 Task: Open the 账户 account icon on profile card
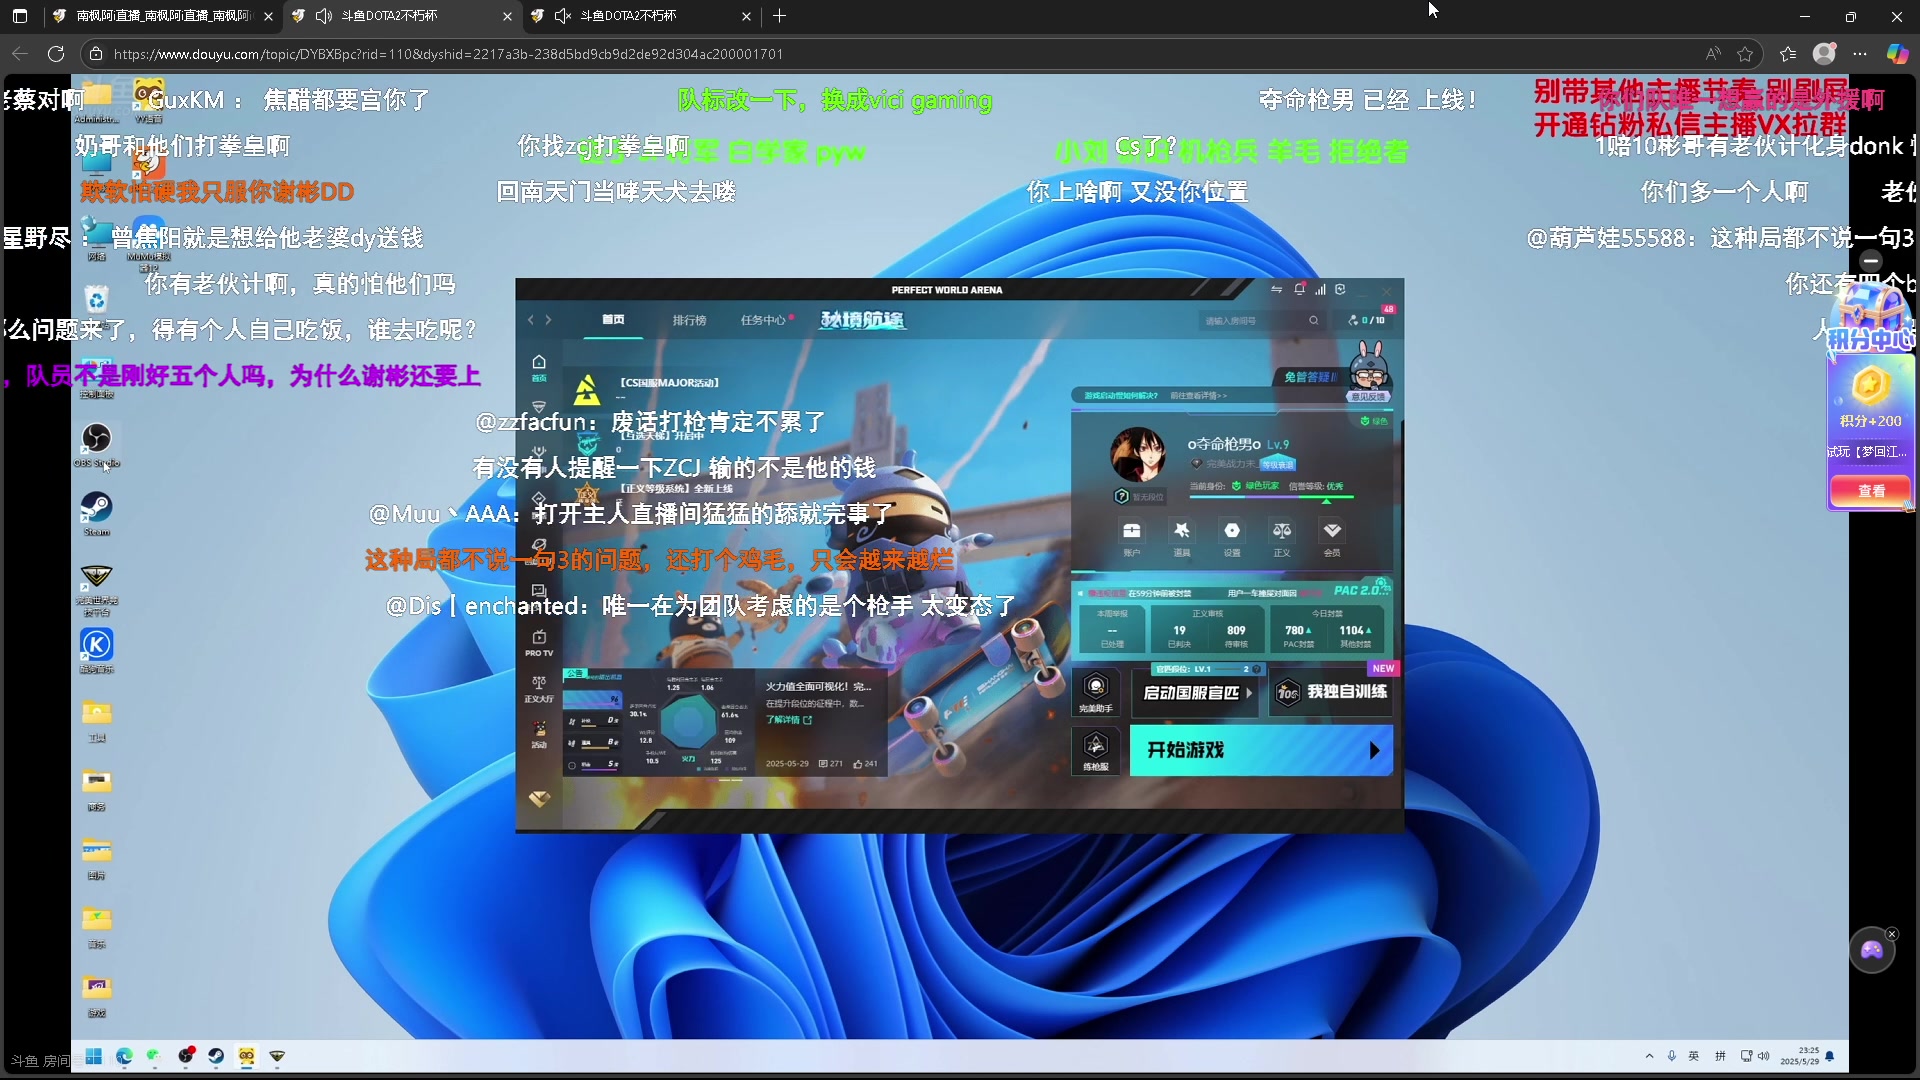[1132, 537]
